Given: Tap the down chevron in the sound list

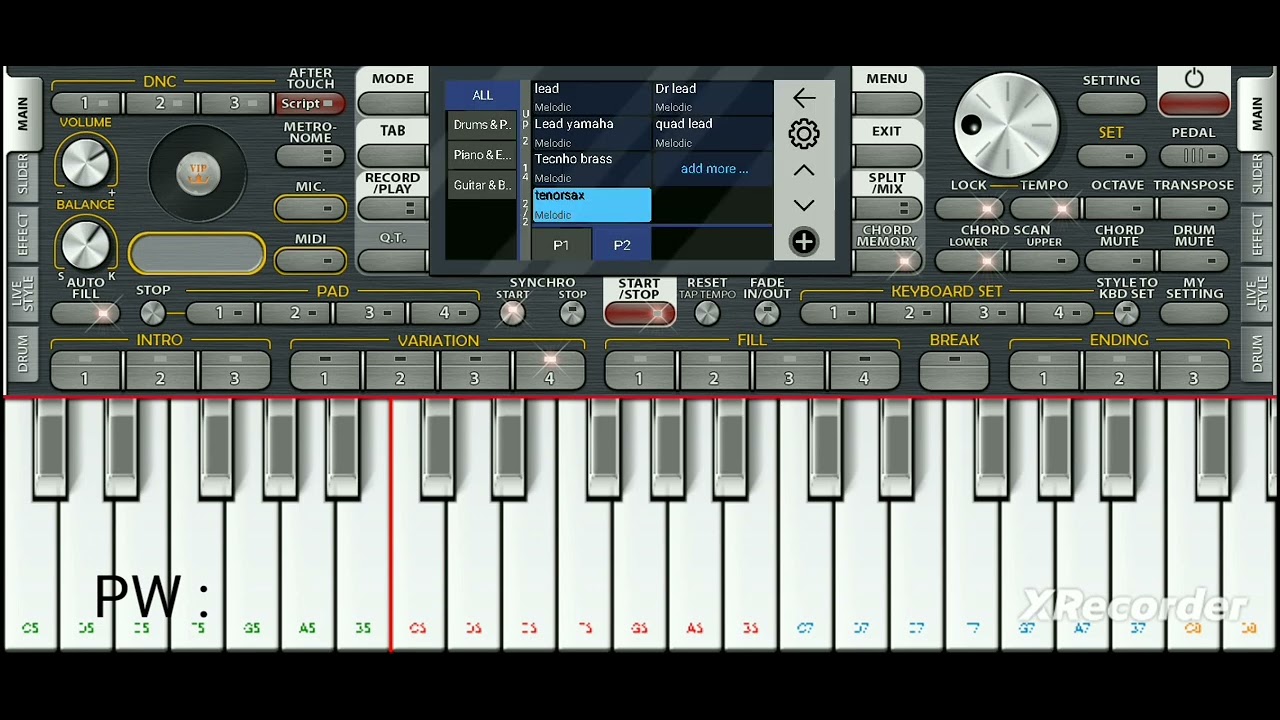Looking at the screenshot, I should pyautogui.click(x=804, y=205).
